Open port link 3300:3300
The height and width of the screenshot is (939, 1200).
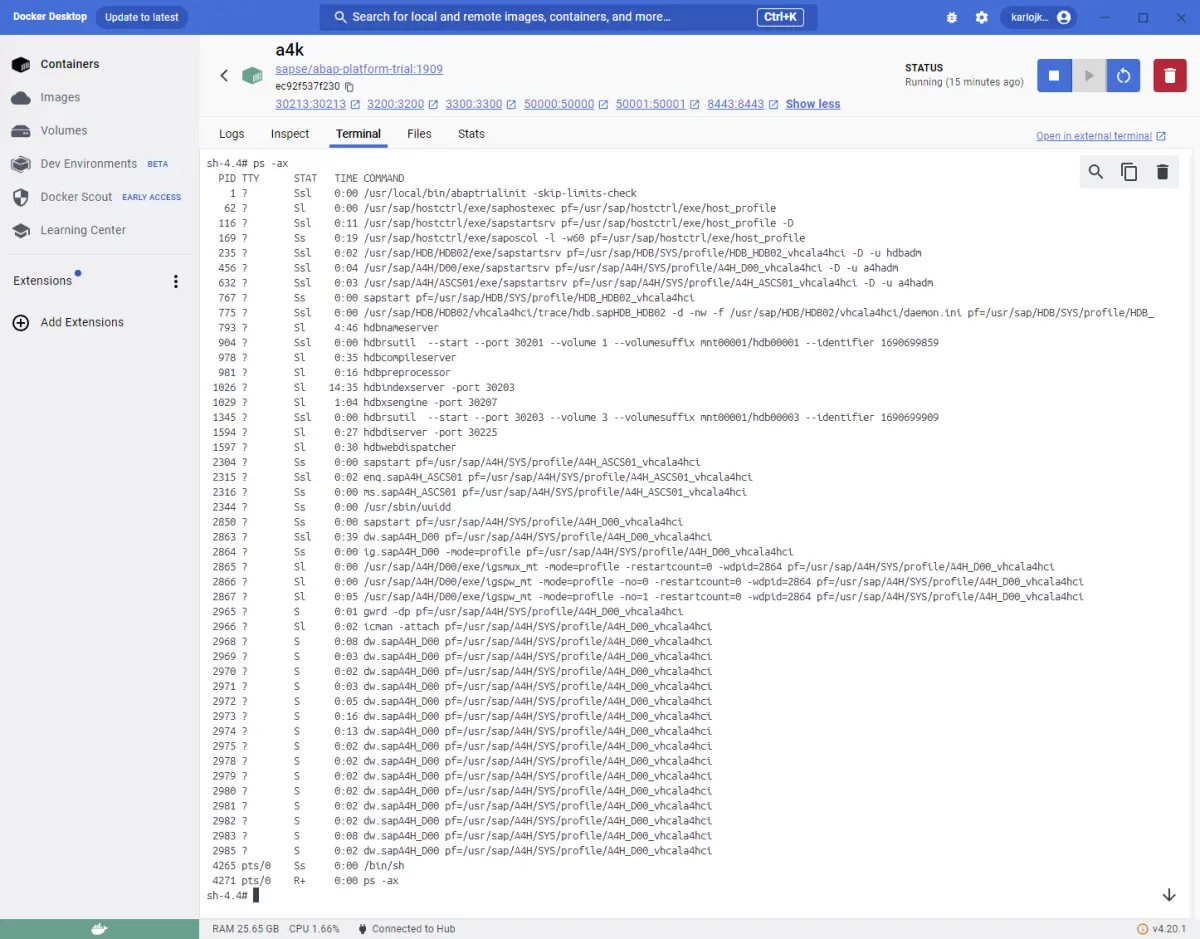[474, 104]
